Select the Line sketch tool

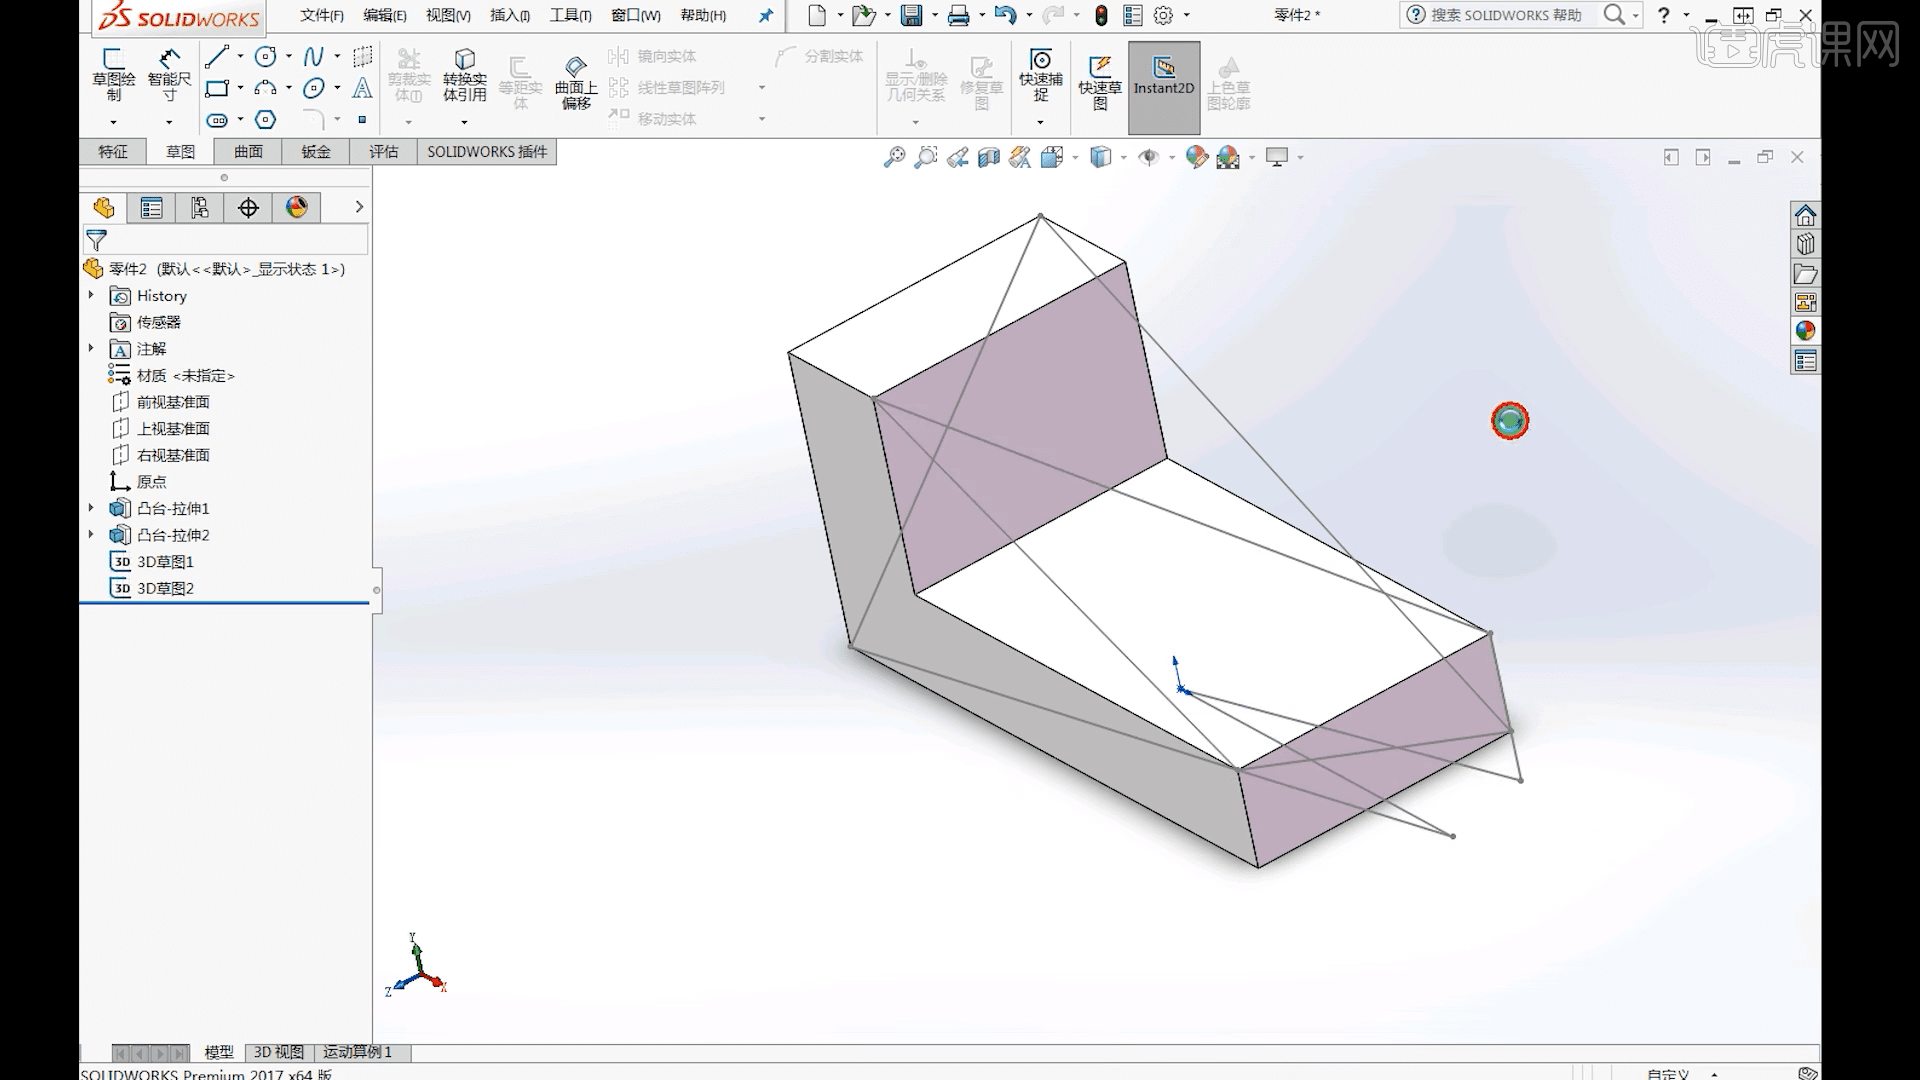pos(216,57)
